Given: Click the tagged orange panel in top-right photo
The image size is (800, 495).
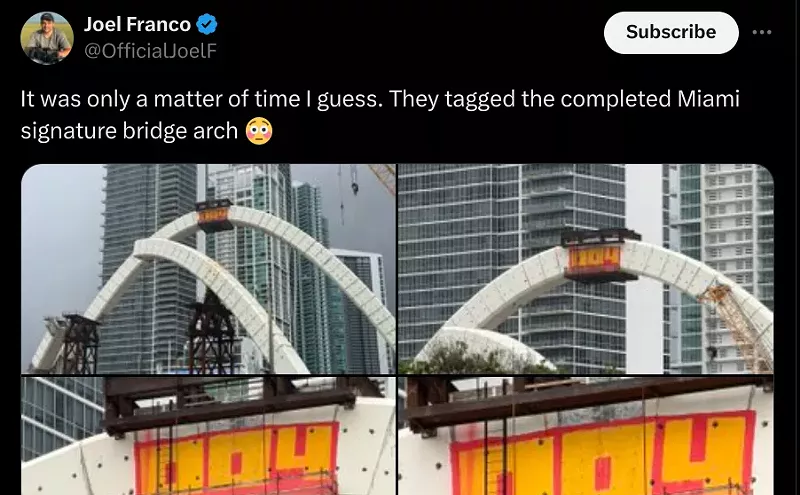Looking at the screenshot, I should click(x=595, y=259).
